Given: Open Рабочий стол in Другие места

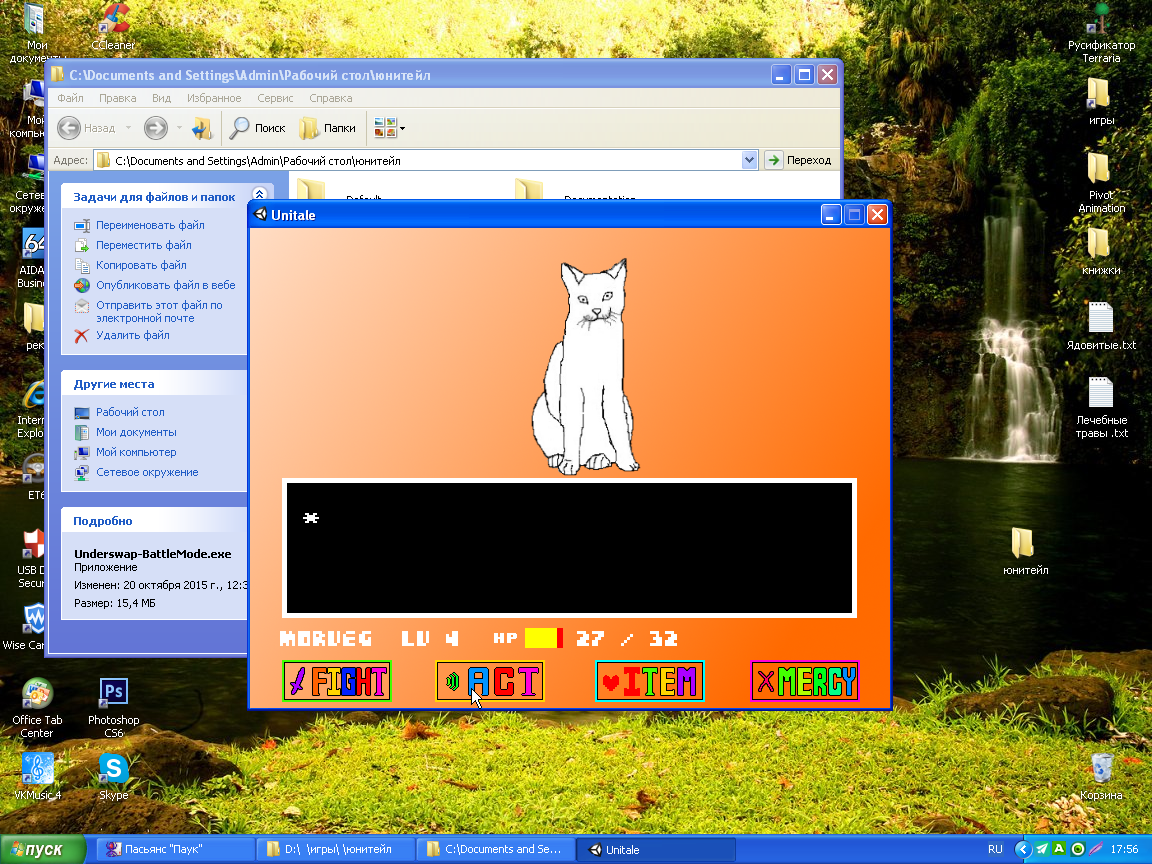Looking at the screenshot, I should pos(130,412).
